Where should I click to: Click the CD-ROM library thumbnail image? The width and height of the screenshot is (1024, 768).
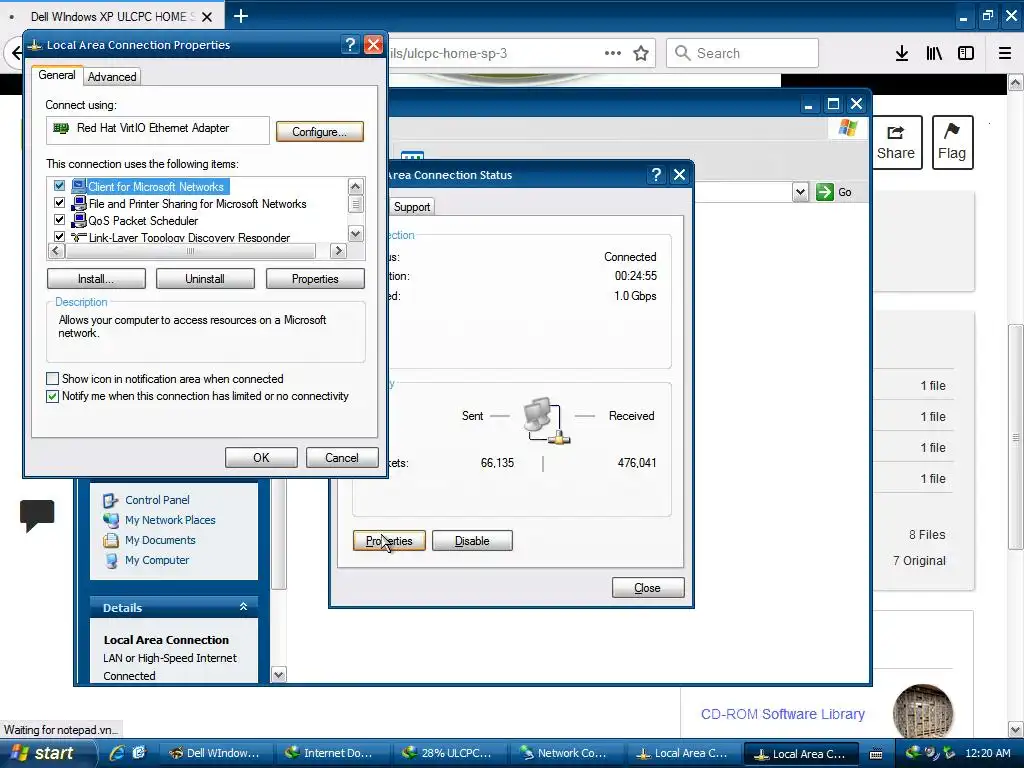(923, 714)
